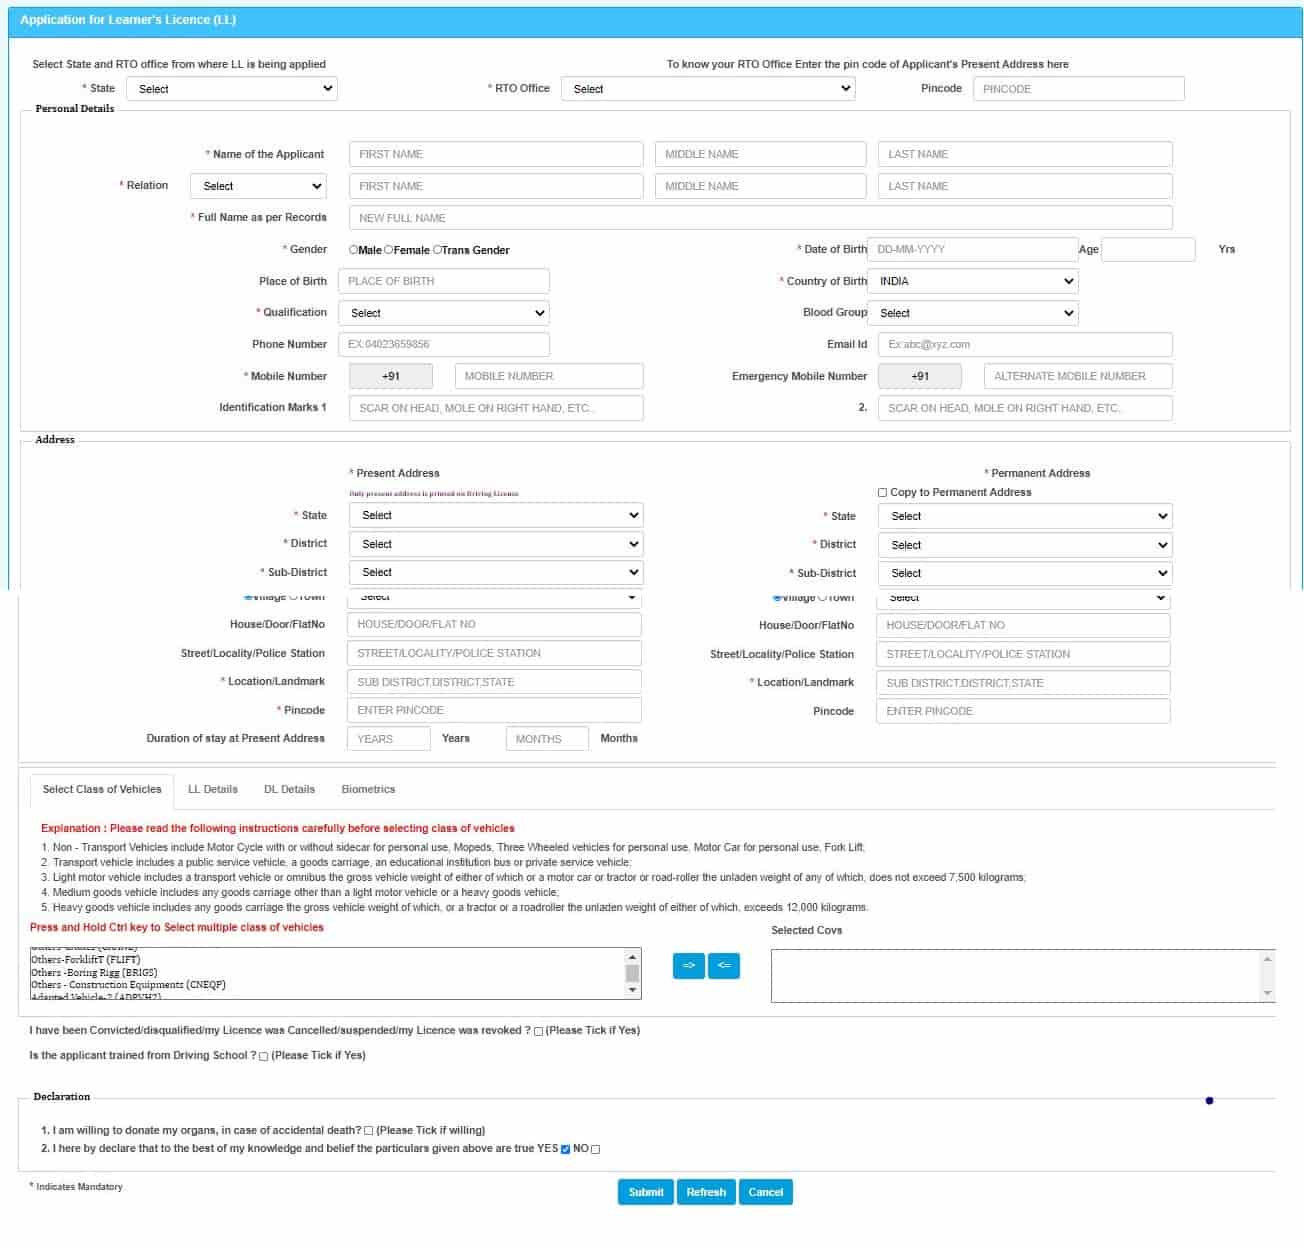
Task: Select the Male gender radio button
Action: click(x=354, y=250)
